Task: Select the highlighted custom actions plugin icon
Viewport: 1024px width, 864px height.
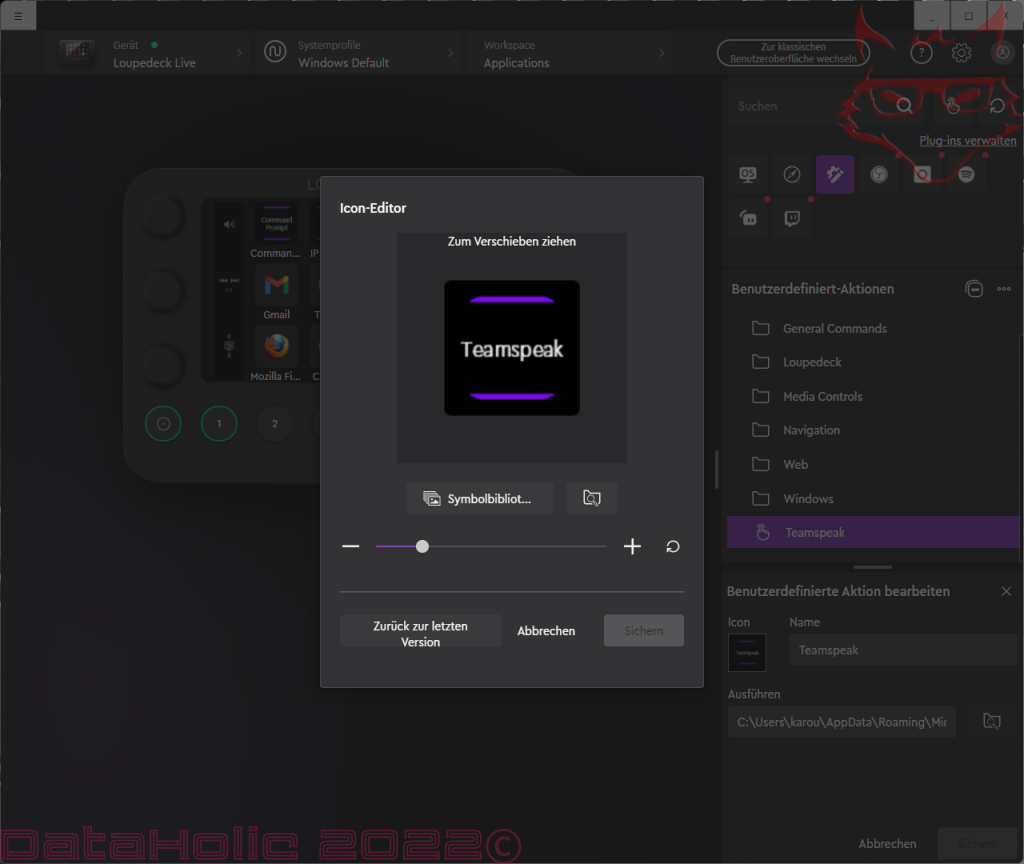Action: tap(835, 174)
